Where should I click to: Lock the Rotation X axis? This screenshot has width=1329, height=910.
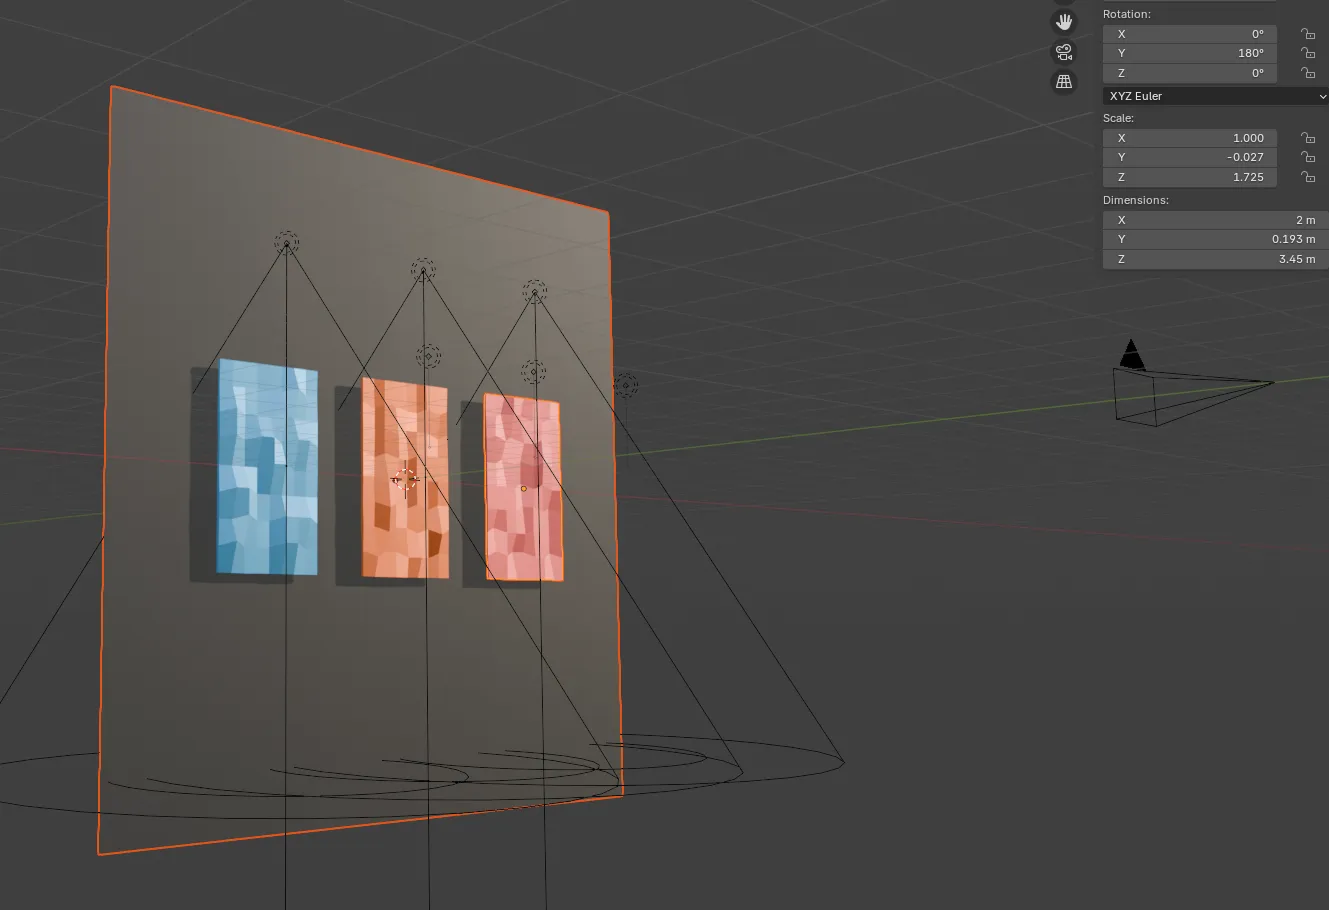[1307, 34]
